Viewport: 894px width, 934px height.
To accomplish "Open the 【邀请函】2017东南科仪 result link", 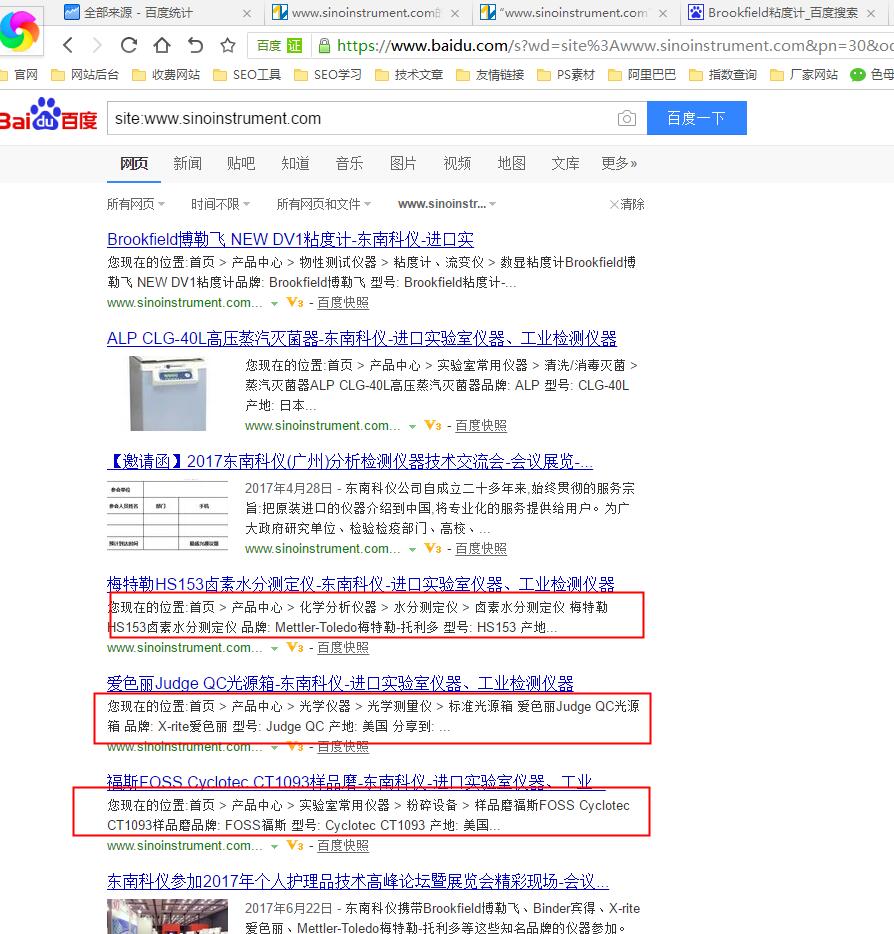I will point(350,461).
